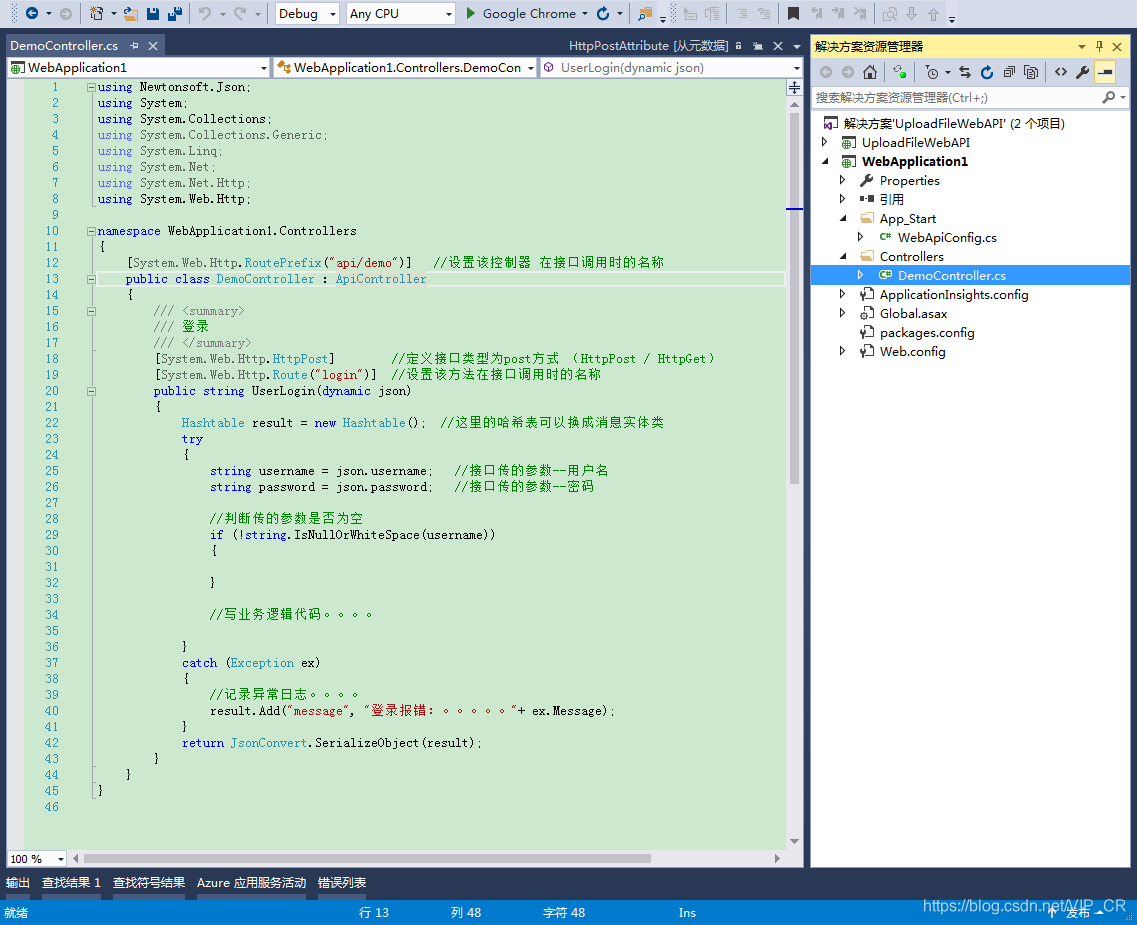Click the Show All Files icon
Screen dimensions: 1137x925
click(x=1030, y=72)
